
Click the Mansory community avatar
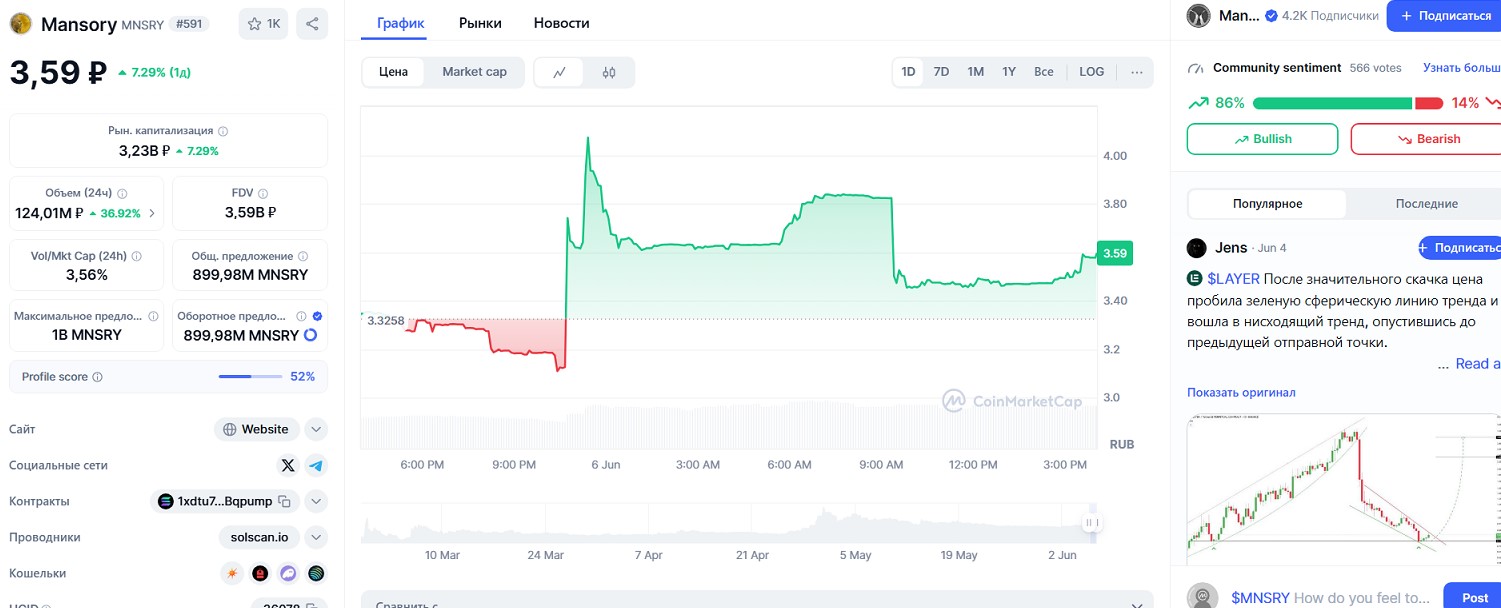point(1198,16)
